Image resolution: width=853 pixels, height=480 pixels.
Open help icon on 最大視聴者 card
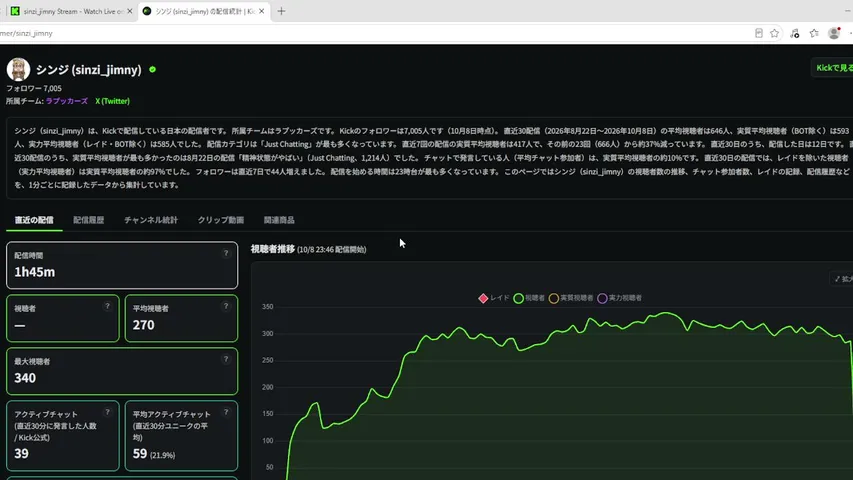pyautogui.click(x=226, y=359)
